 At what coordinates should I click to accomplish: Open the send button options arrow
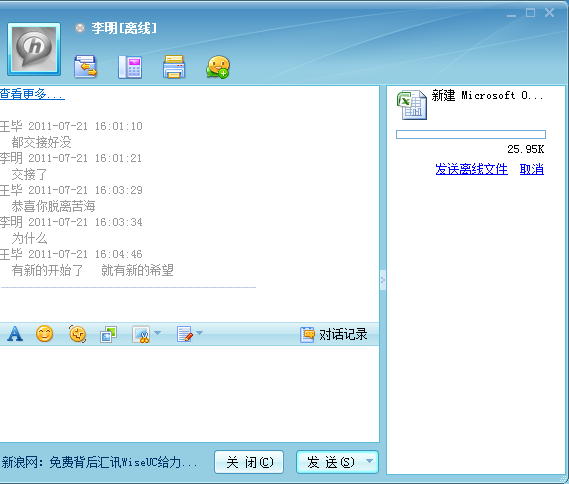(x=369, y=461)
